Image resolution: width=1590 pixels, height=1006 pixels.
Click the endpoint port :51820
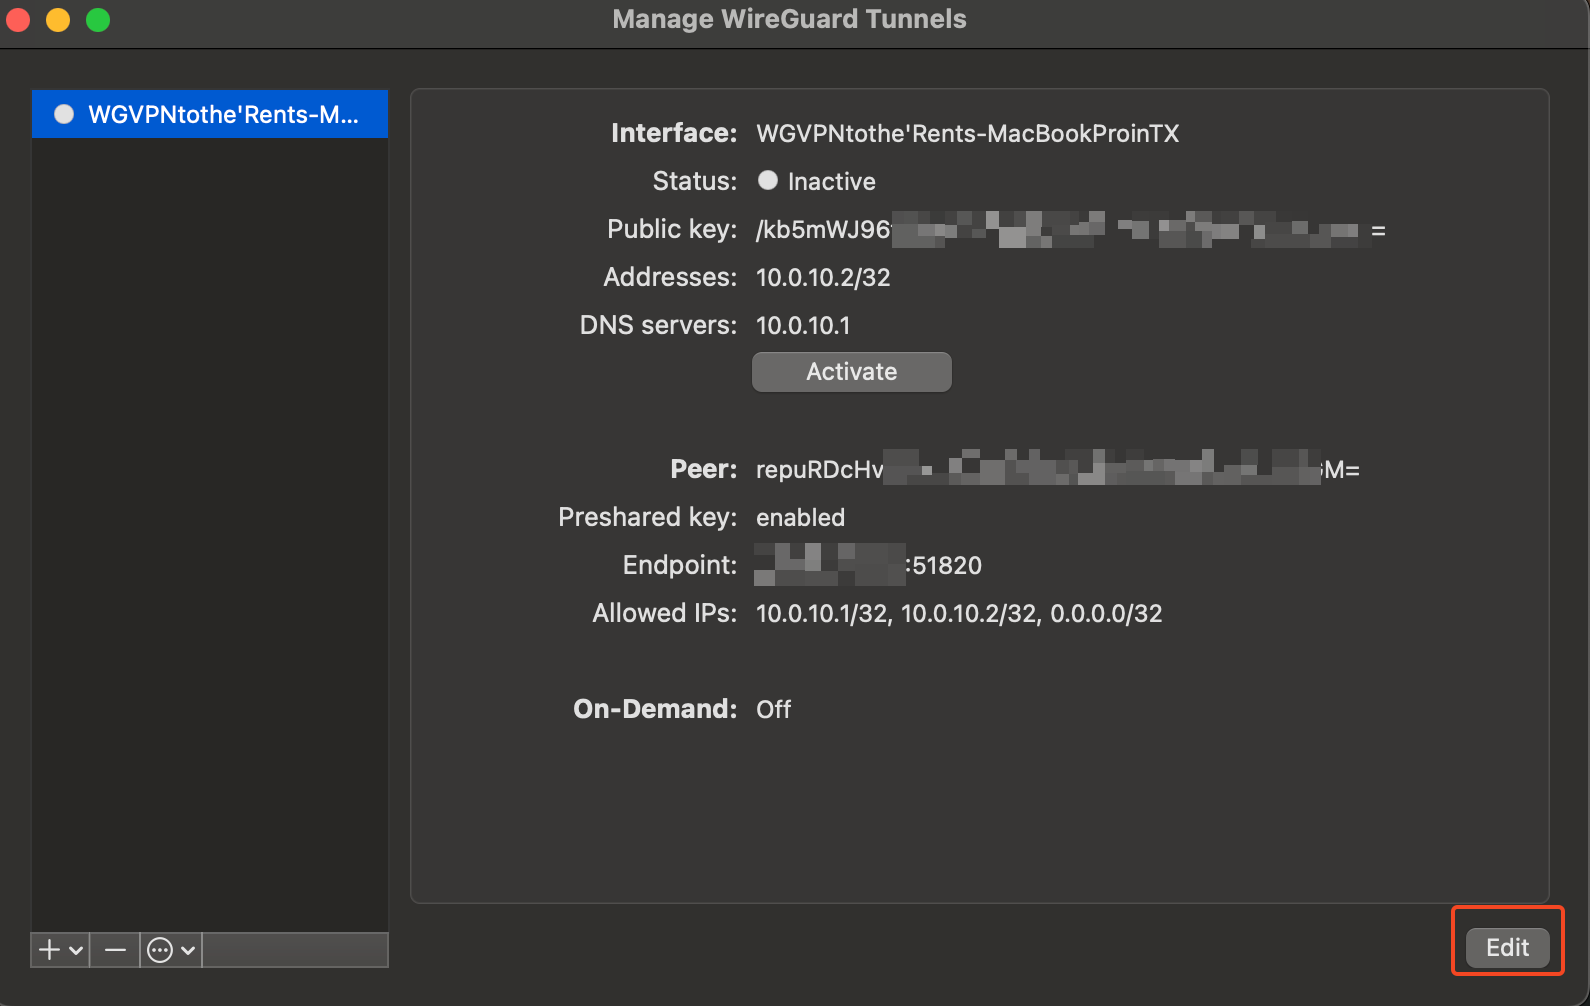tap(944, 565)
